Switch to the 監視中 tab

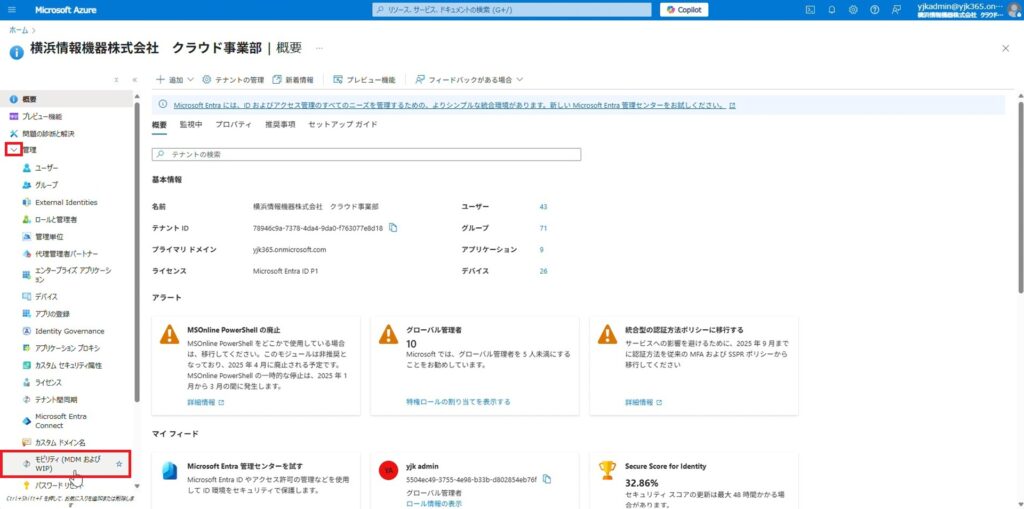[x=191, y=125]
